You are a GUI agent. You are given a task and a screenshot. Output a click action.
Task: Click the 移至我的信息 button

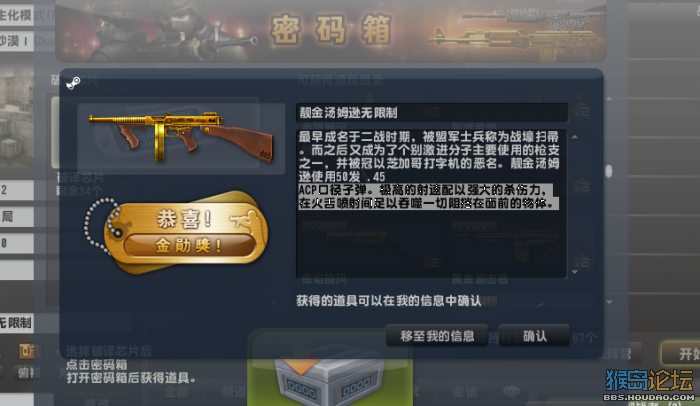tap(437, 336)
